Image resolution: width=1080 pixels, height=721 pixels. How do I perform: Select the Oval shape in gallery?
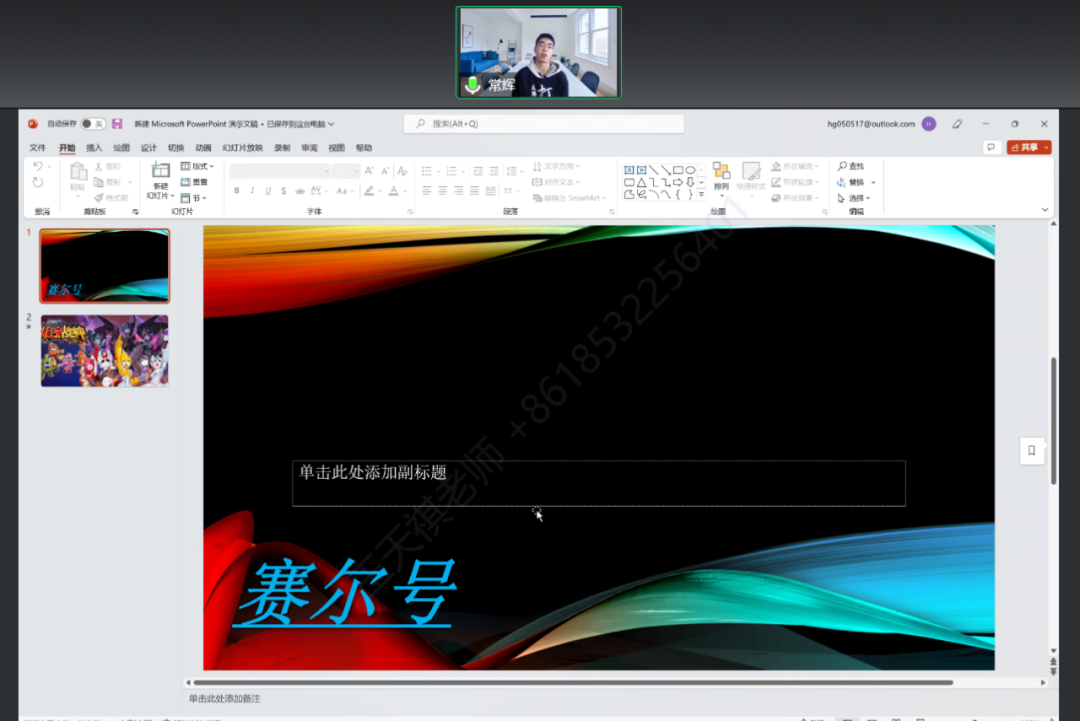(x=690, y=170)
